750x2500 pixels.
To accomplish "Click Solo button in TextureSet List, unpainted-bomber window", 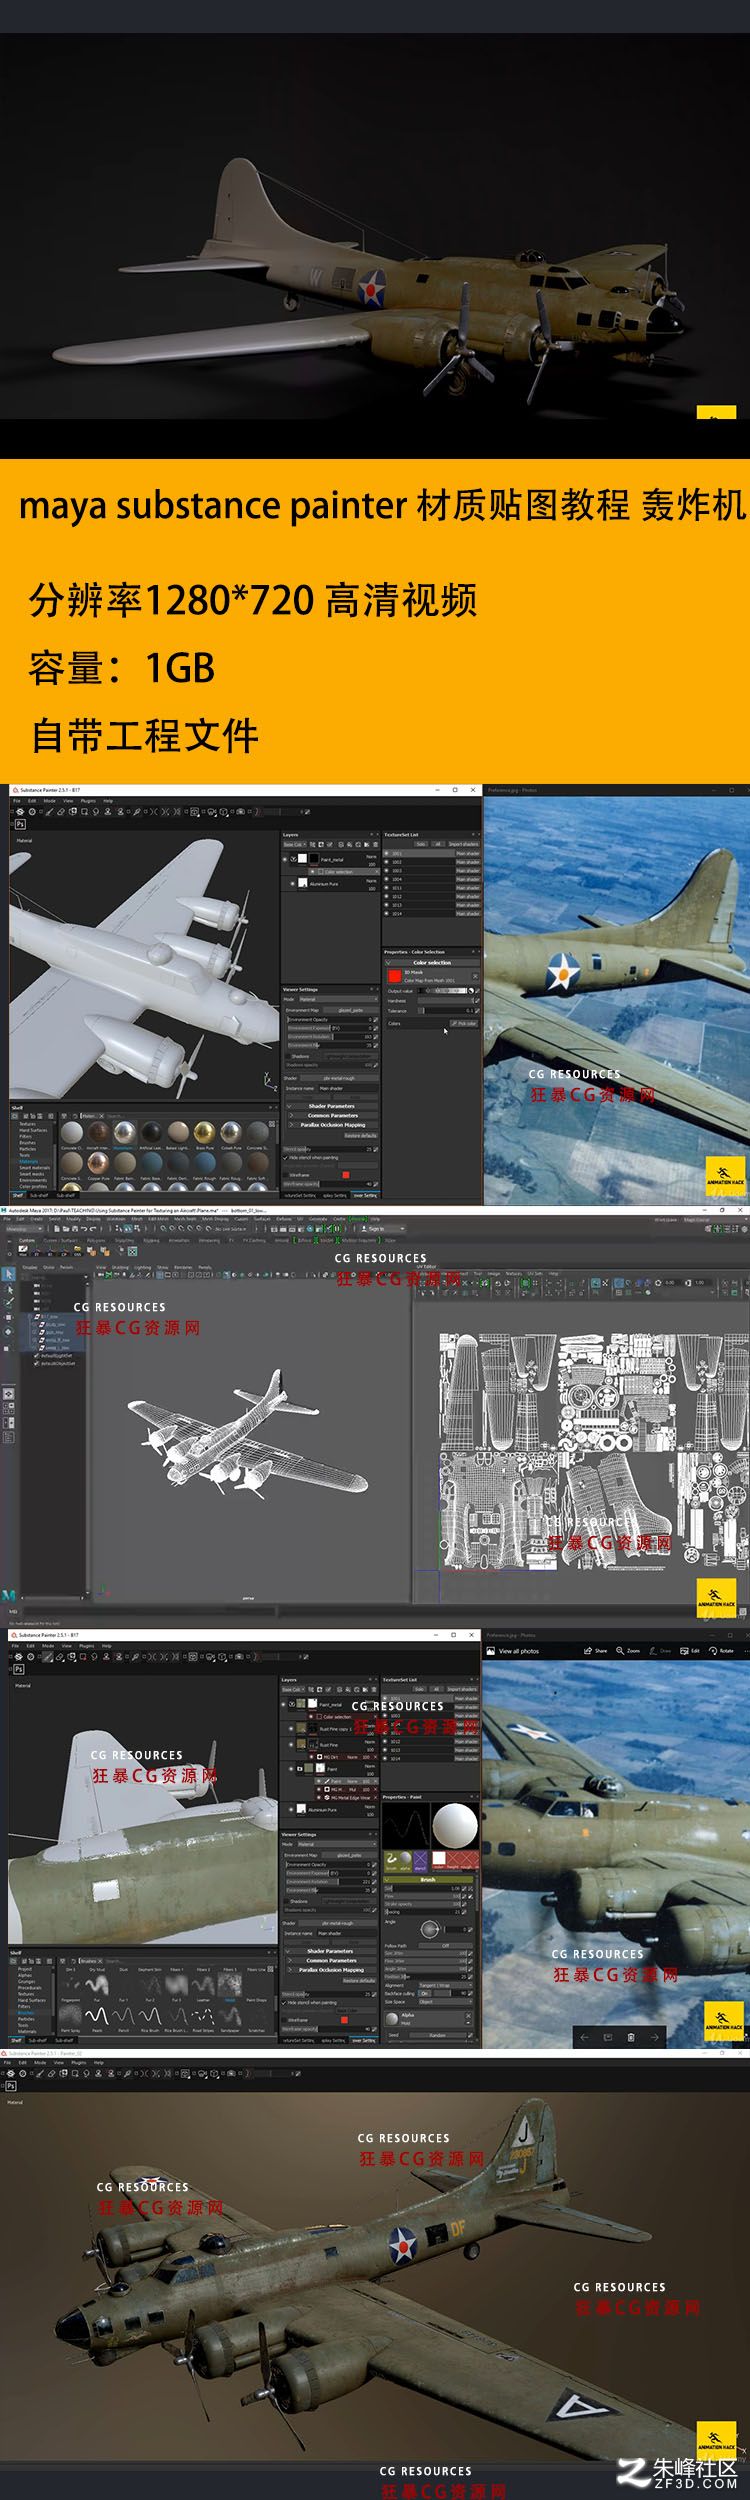I will coord(421,844).
